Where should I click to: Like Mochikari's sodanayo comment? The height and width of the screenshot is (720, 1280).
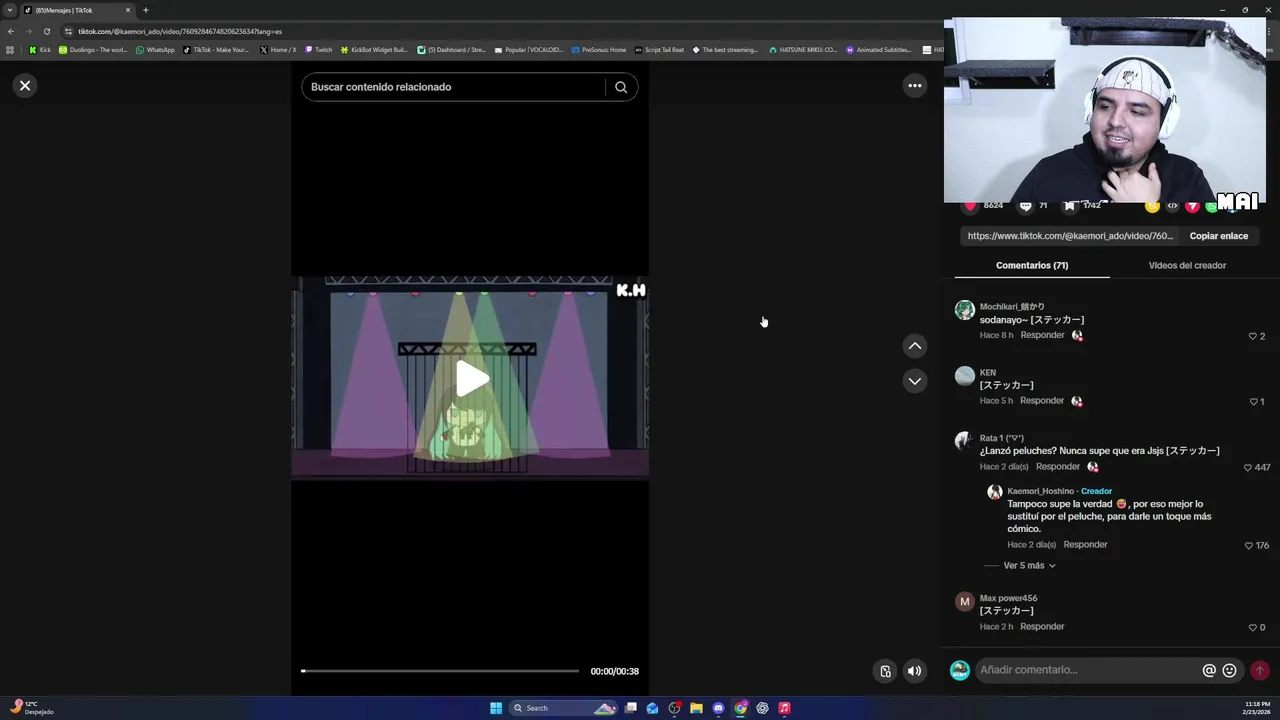tap(1252, 336)
